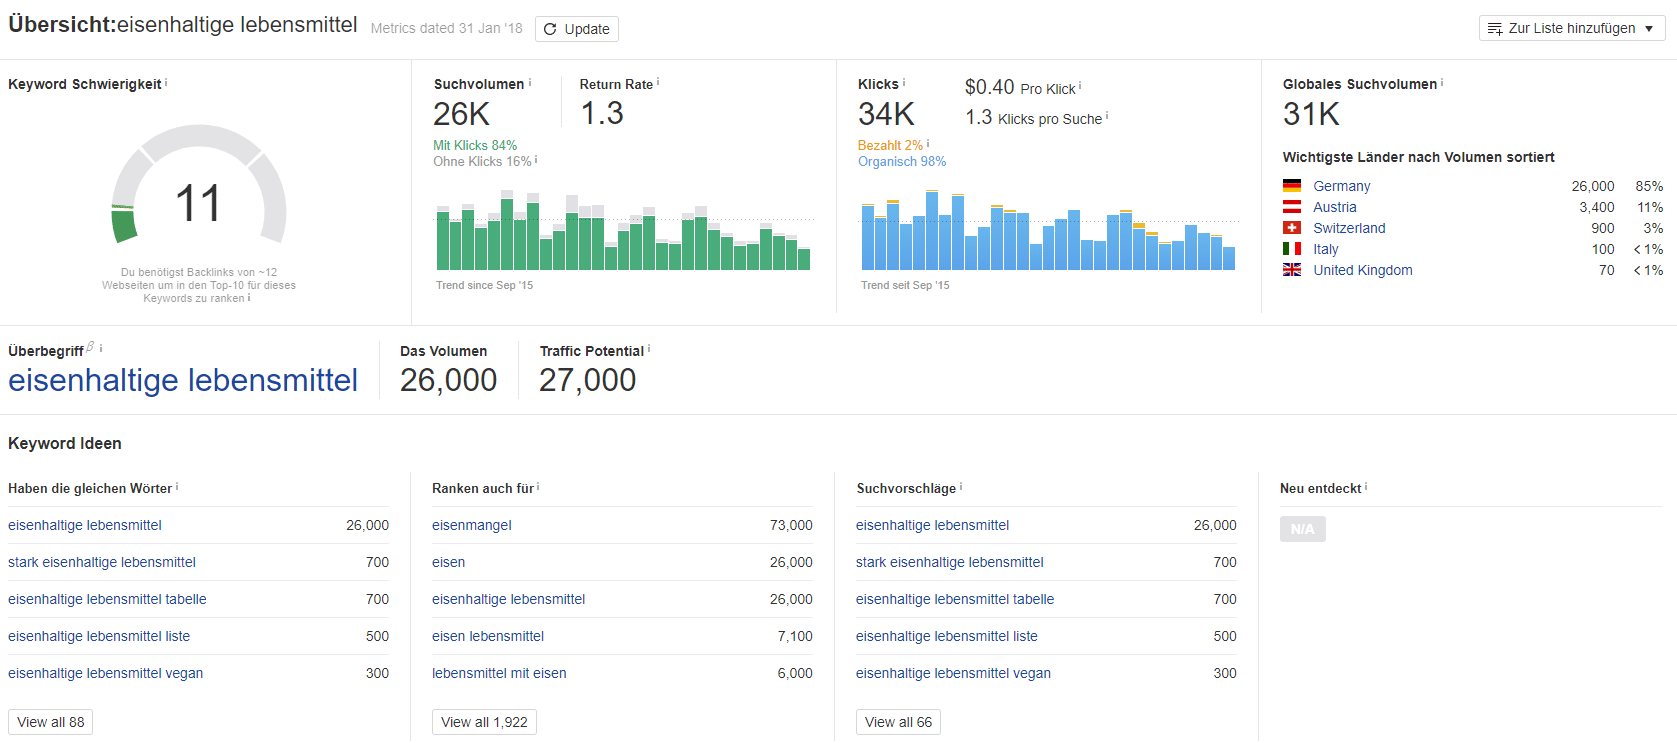Click info icon after Keywords zu ranken note
This screenshot has height=743, width=1677.
tap(249, 297)
